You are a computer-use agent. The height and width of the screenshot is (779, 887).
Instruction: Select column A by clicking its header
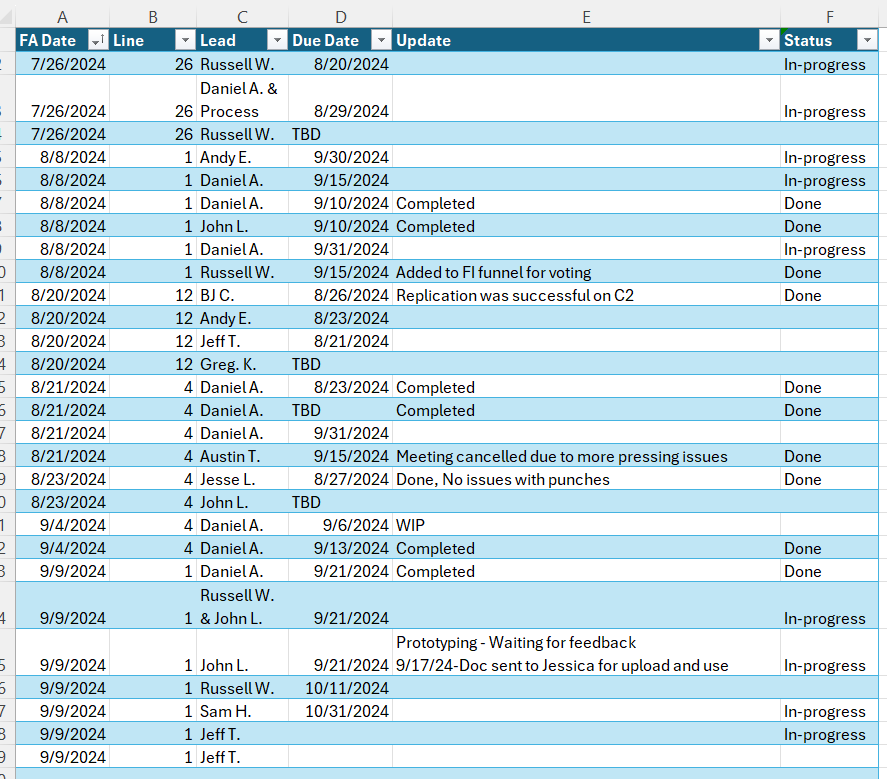coord(62,17)
